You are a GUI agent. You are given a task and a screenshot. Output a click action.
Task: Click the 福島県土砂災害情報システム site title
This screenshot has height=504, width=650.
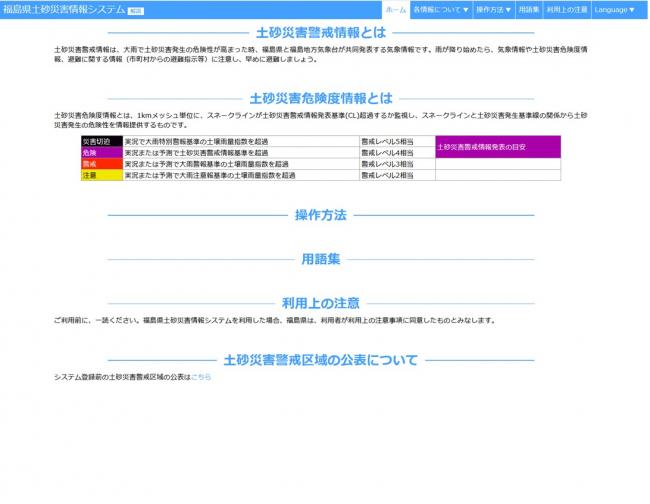(x=64, y=9)
